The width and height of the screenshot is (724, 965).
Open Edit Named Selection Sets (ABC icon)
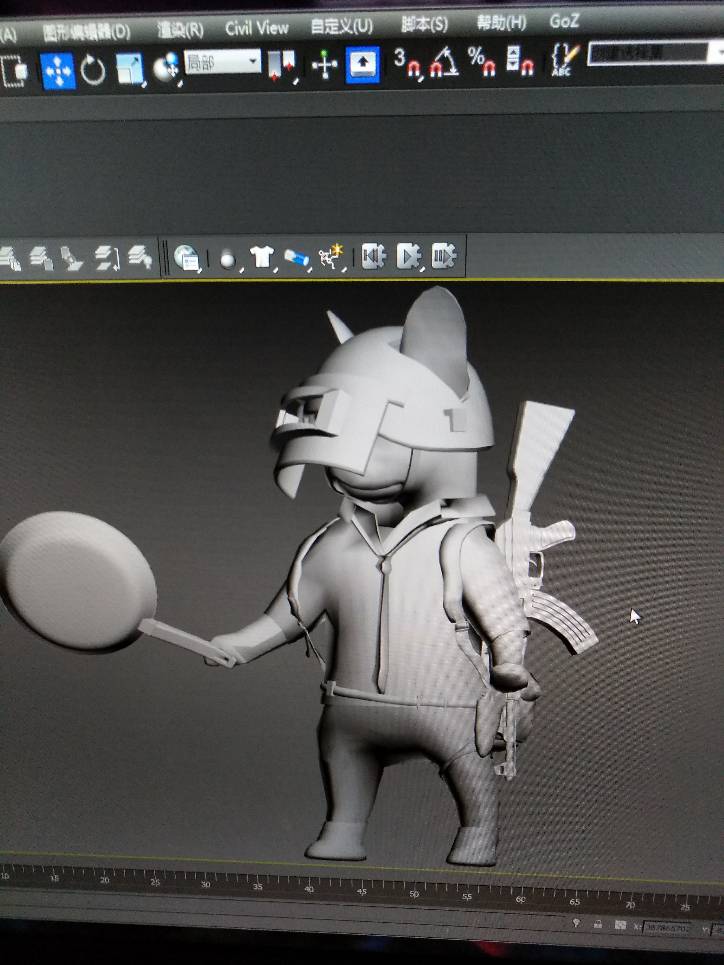(566, 58)
